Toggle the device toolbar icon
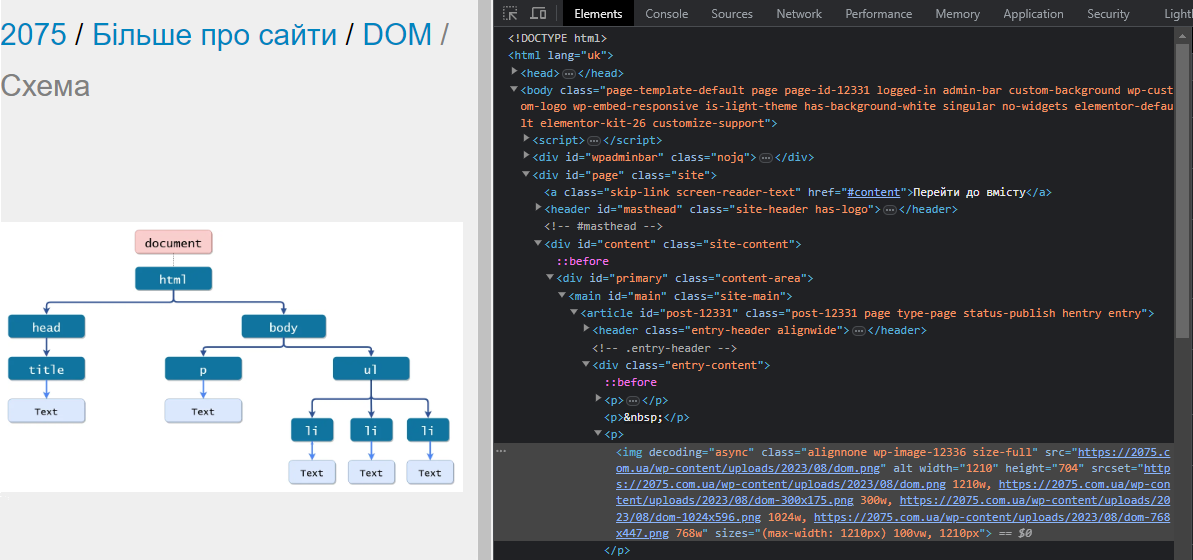Screen dimensions: 1193x560 (538, 13)
